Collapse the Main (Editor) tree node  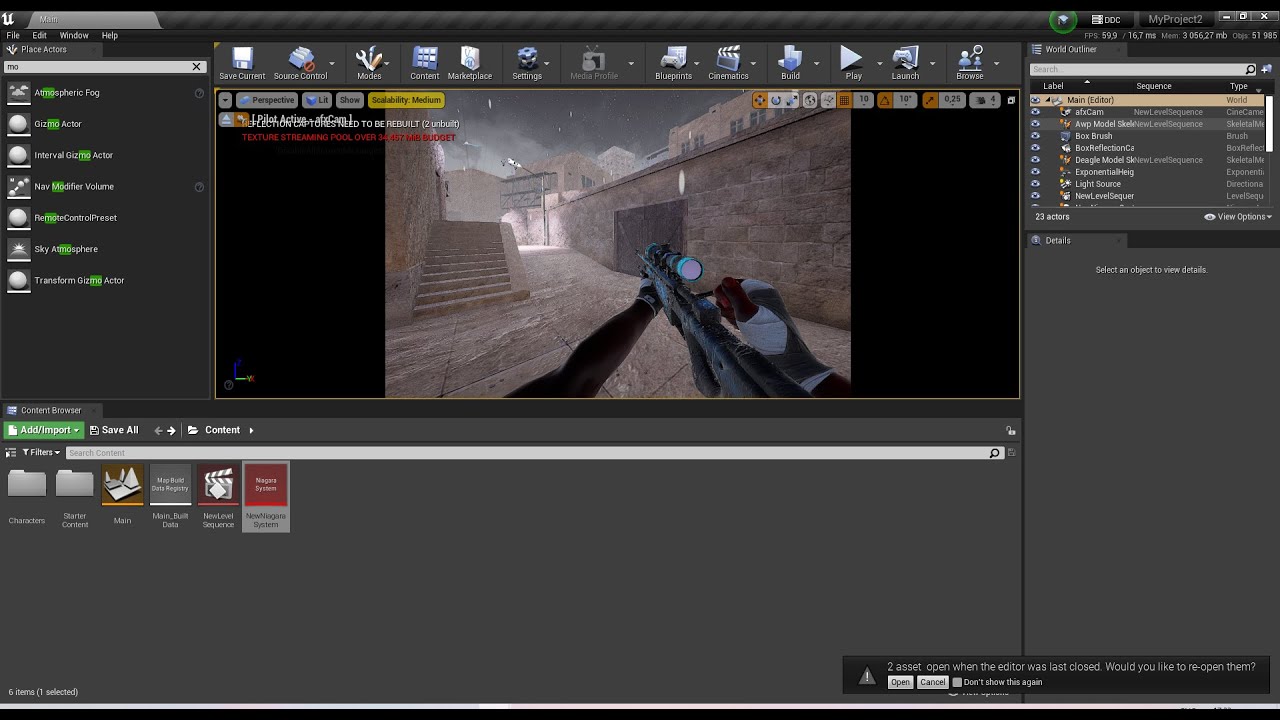pyautogui.click(x=1047, y=100)
